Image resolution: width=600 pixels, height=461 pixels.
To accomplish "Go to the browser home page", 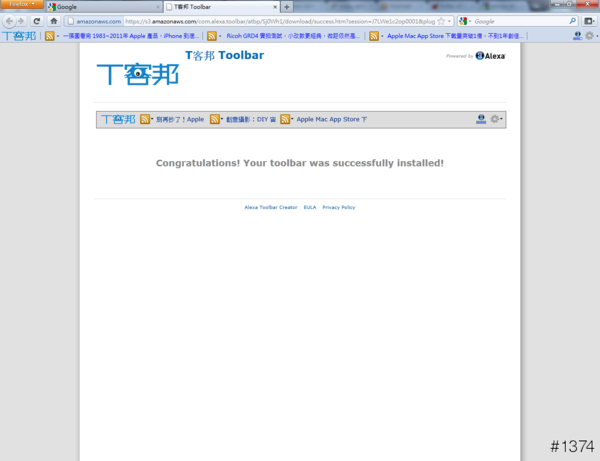I will point(54,21).
